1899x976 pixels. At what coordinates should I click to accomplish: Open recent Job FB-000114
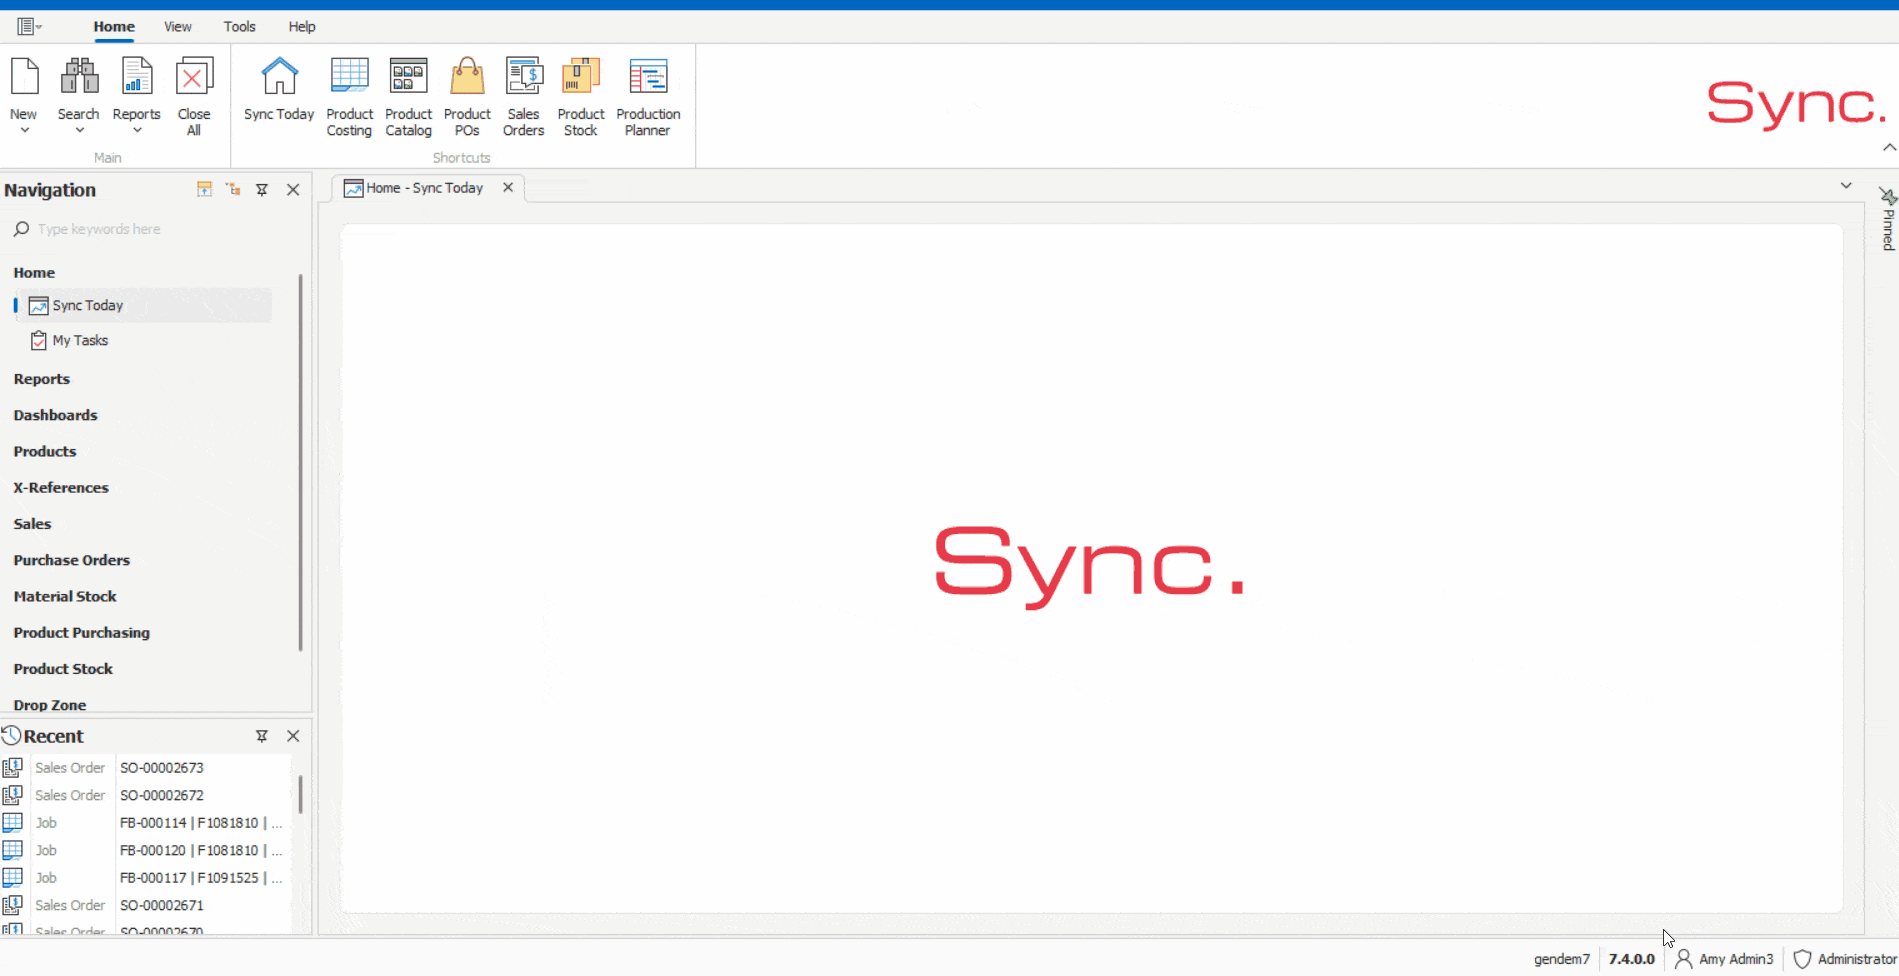[x=146, y=823]
